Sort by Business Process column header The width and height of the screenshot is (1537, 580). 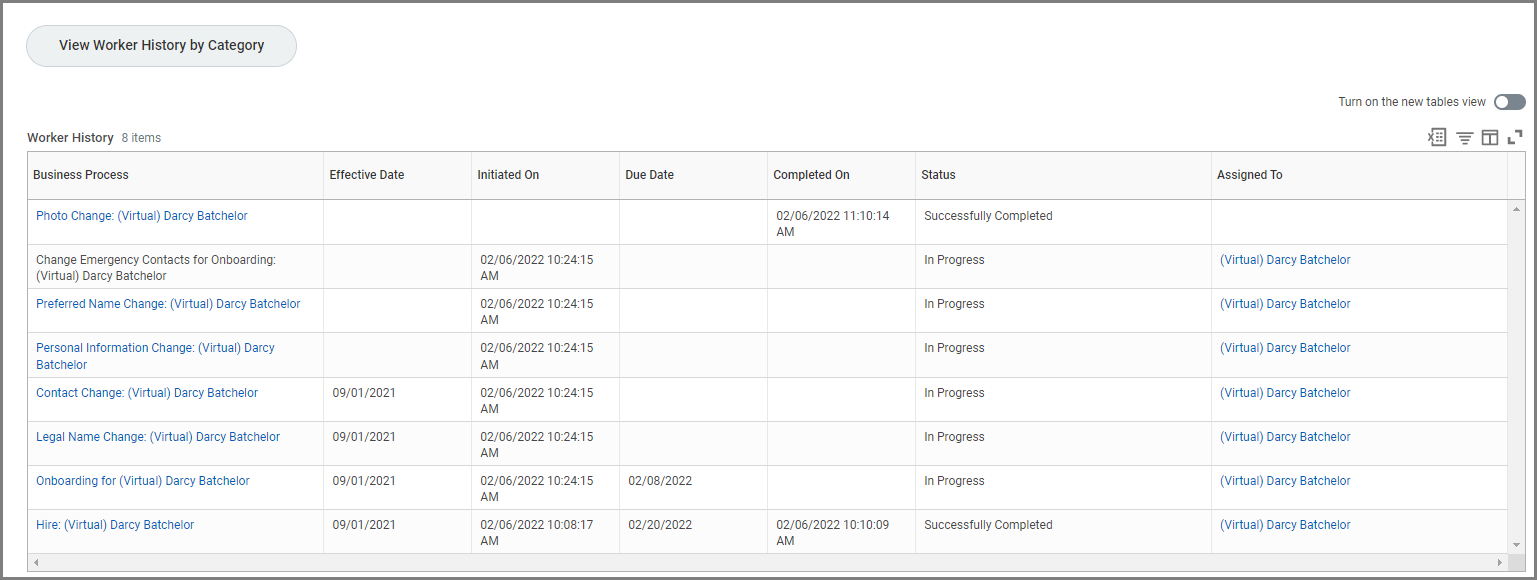[x=81, y=175]
